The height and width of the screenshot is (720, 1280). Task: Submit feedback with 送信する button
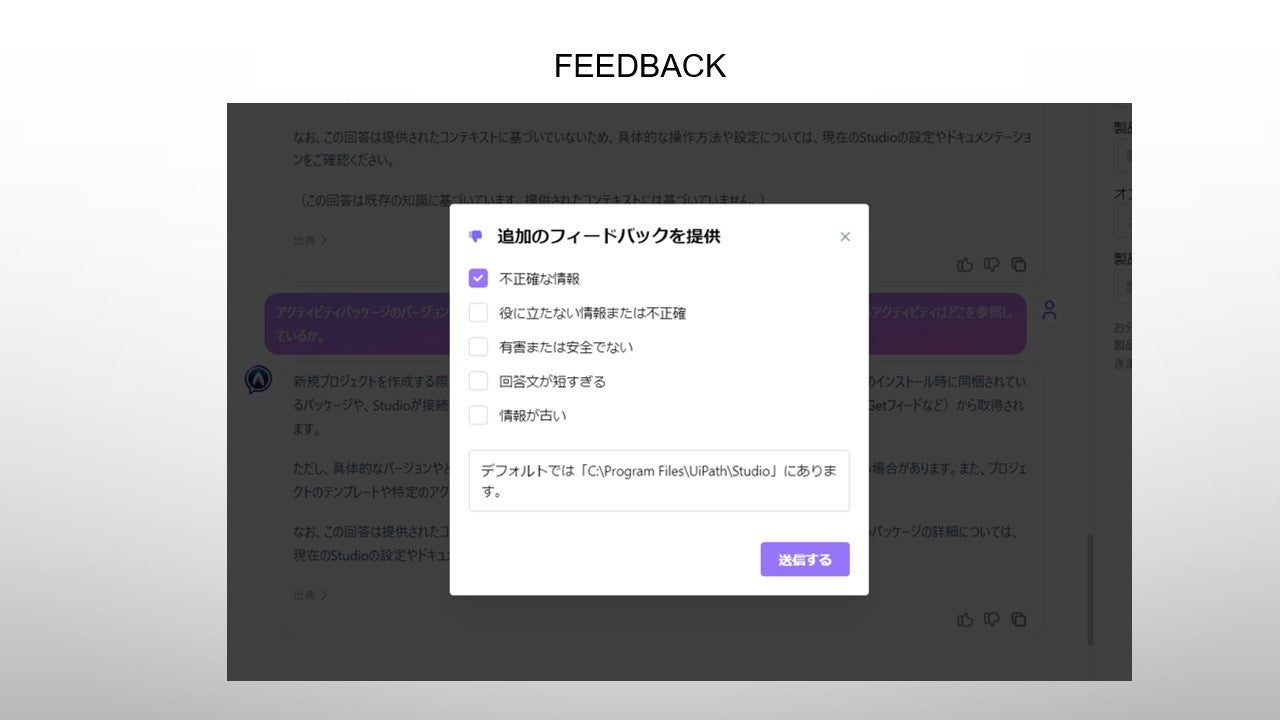point(805,560)
